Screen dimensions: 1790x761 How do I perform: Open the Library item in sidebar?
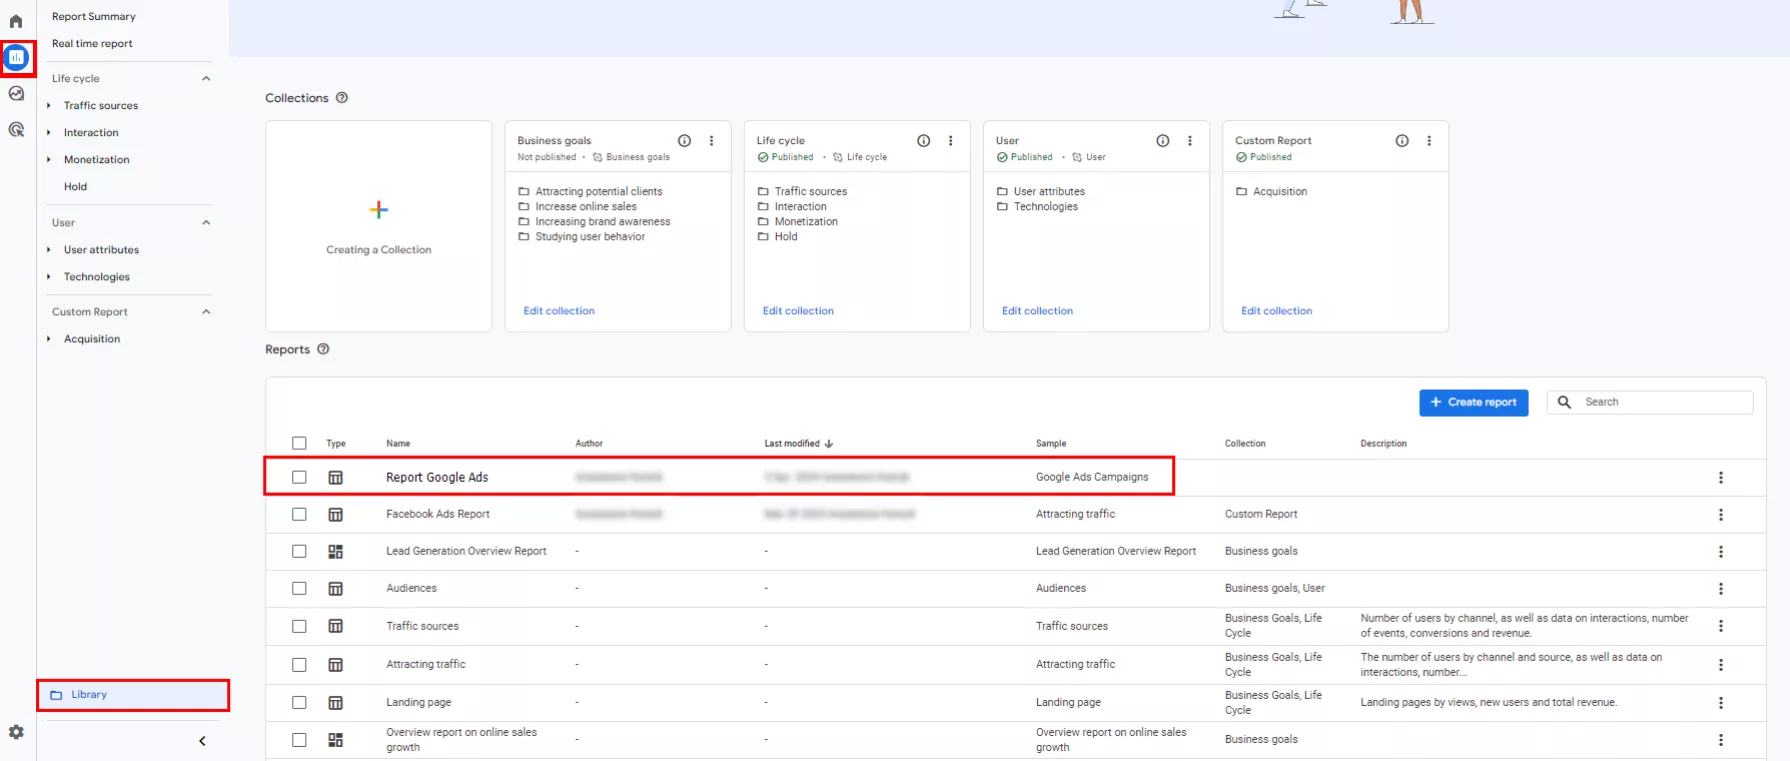tap(133, 695)
